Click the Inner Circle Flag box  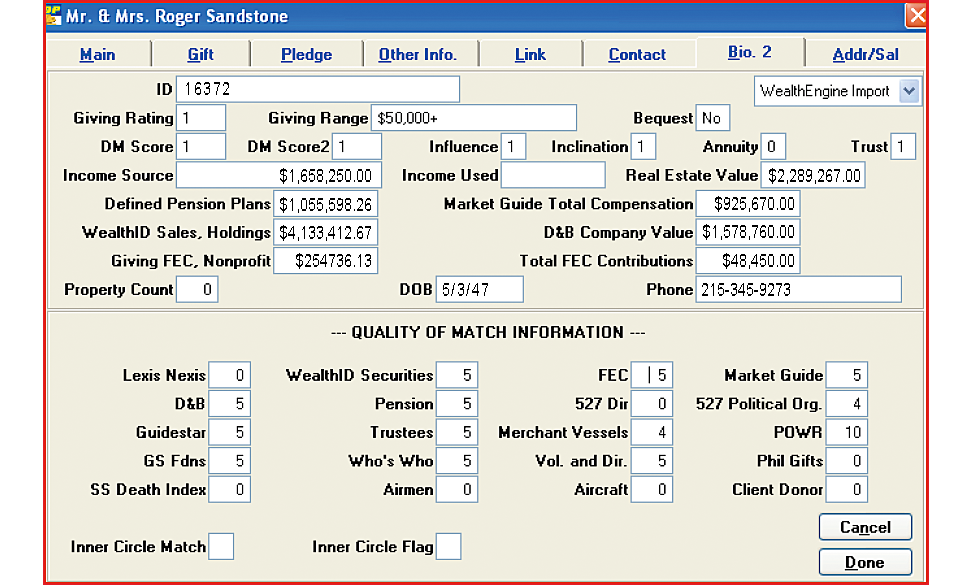pyautogui.click(x=449, y=547)
